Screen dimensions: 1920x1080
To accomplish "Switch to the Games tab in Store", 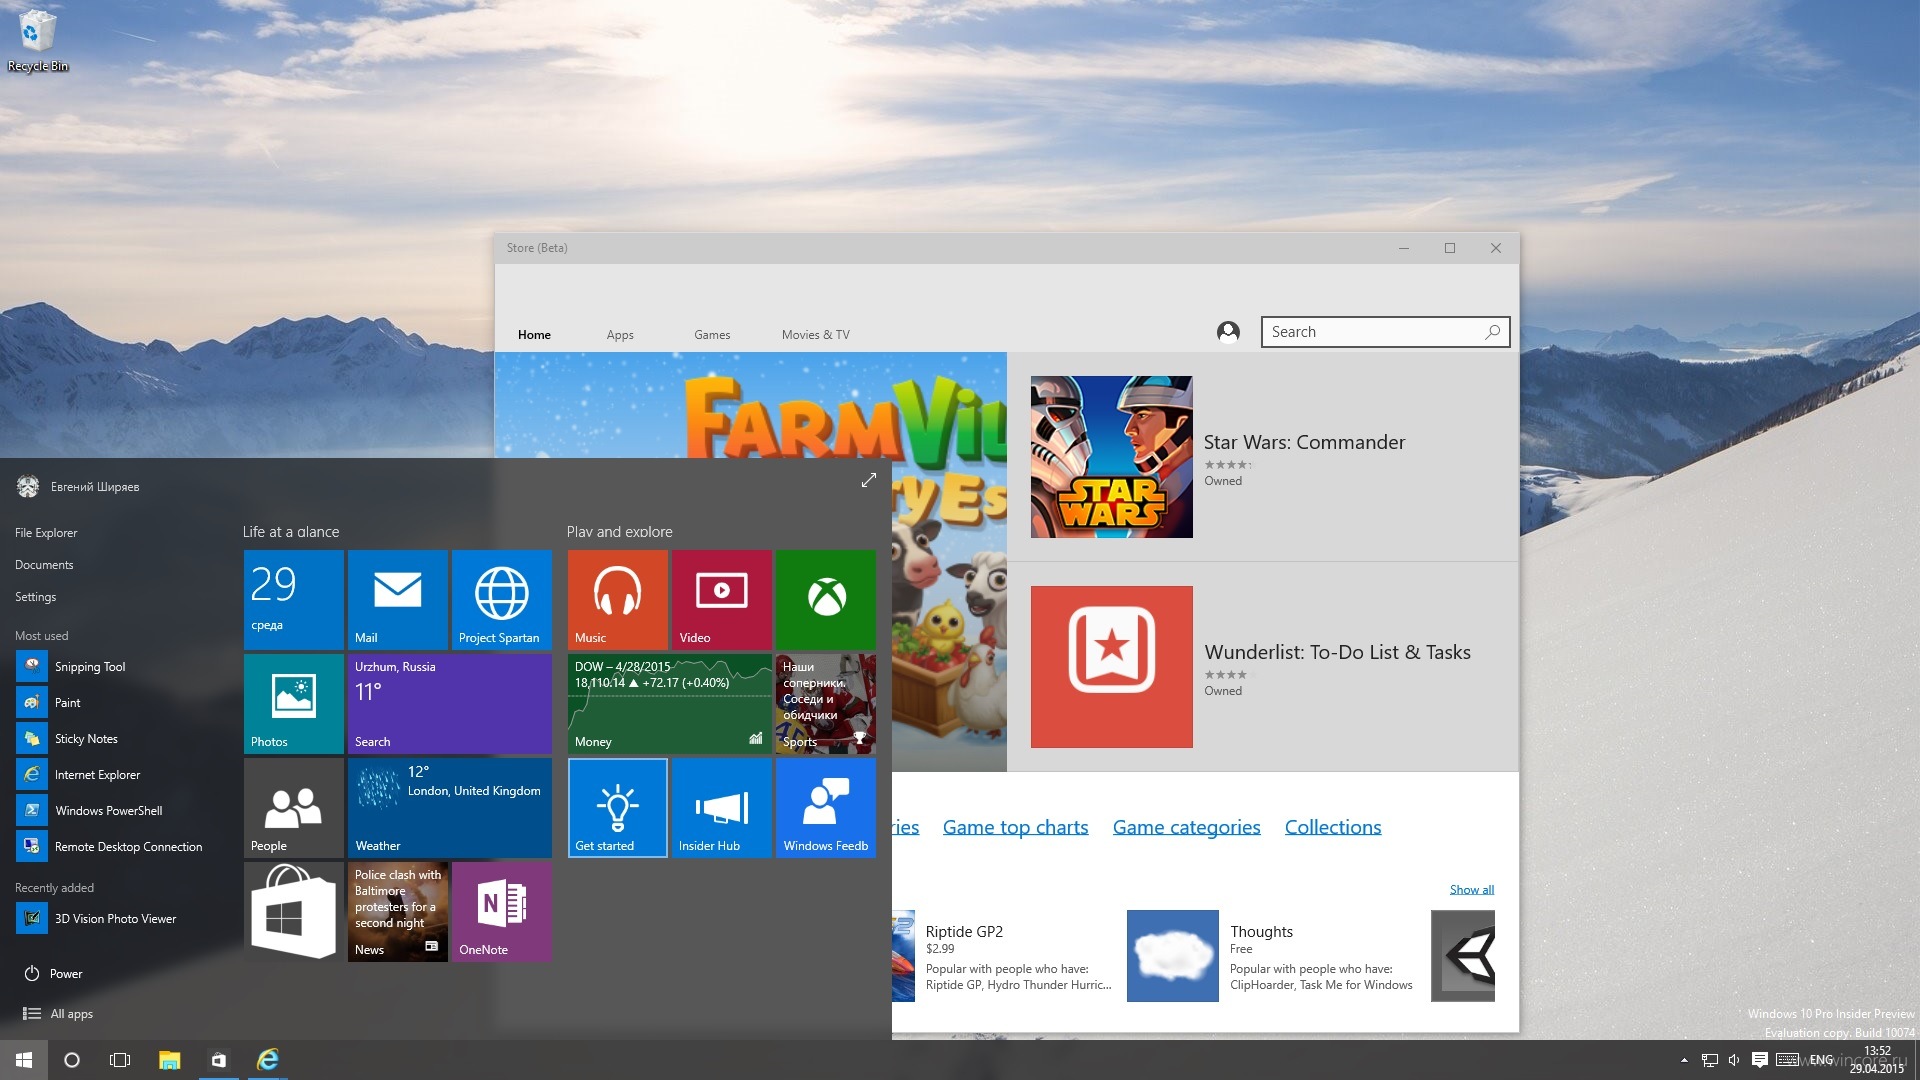I will tap(712, 335).
